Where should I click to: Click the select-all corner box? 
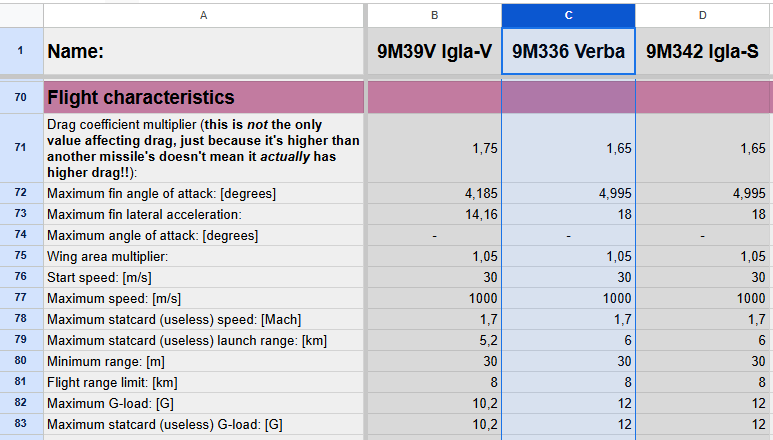[x=21, y=15]
